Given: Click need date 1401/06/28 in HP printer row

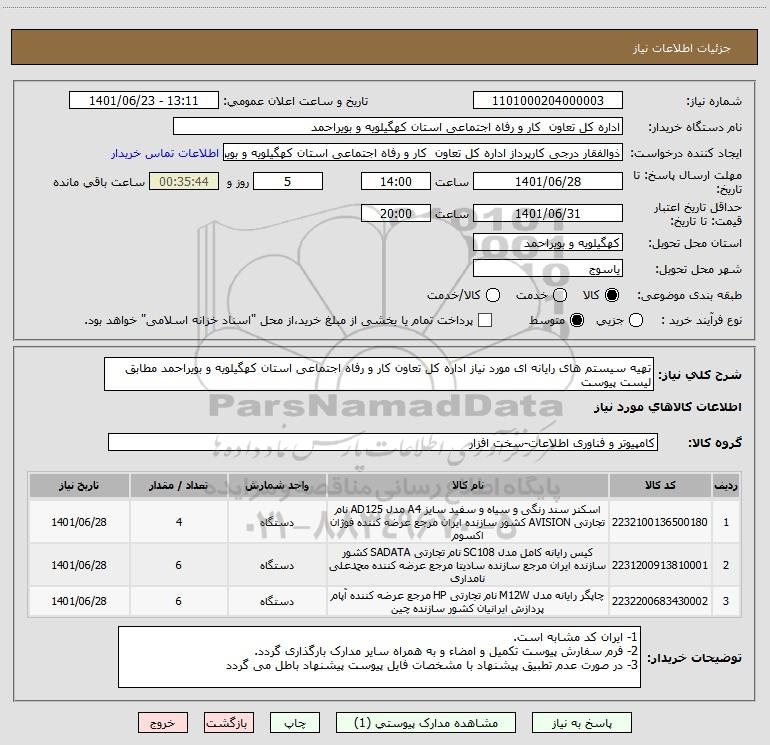Looking at the screenshot, I should pos(79,601).
